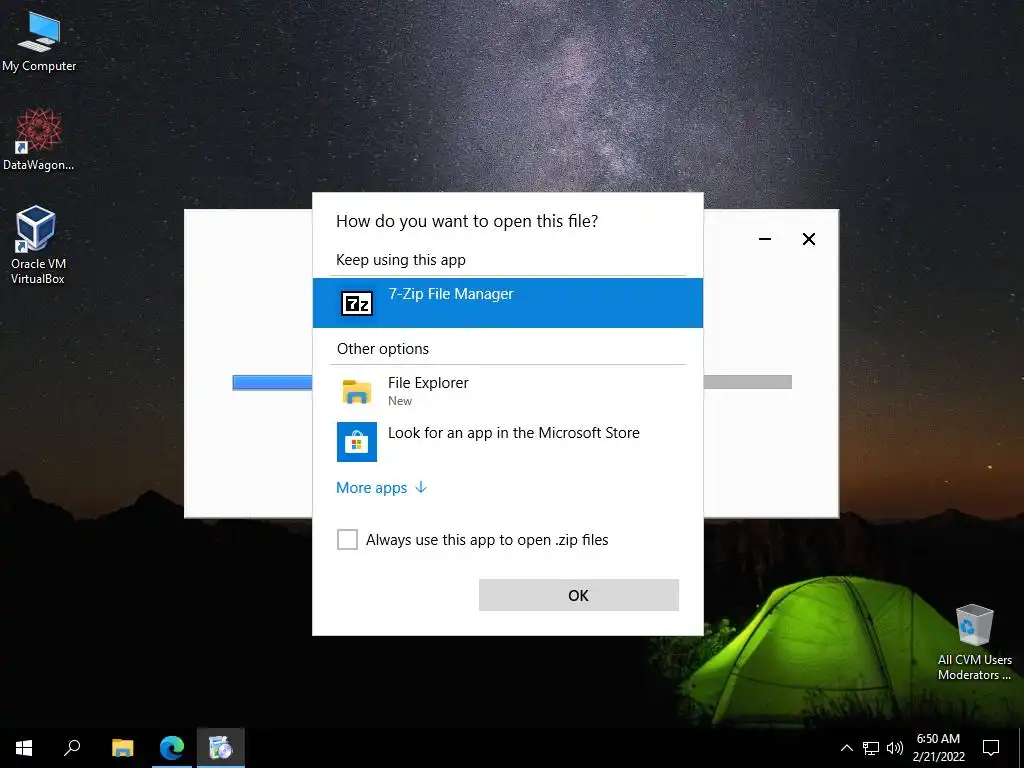Open the volume speaker tray icon

point(895,748)
